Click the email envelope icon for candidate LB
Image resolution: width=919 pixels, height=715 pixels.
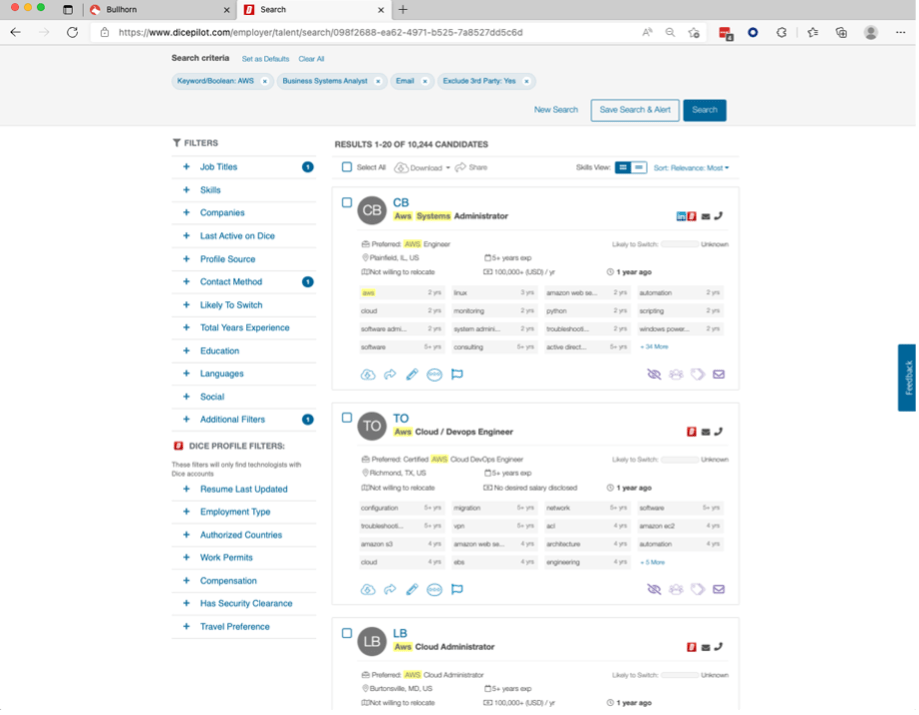click(x=706, y=647)
